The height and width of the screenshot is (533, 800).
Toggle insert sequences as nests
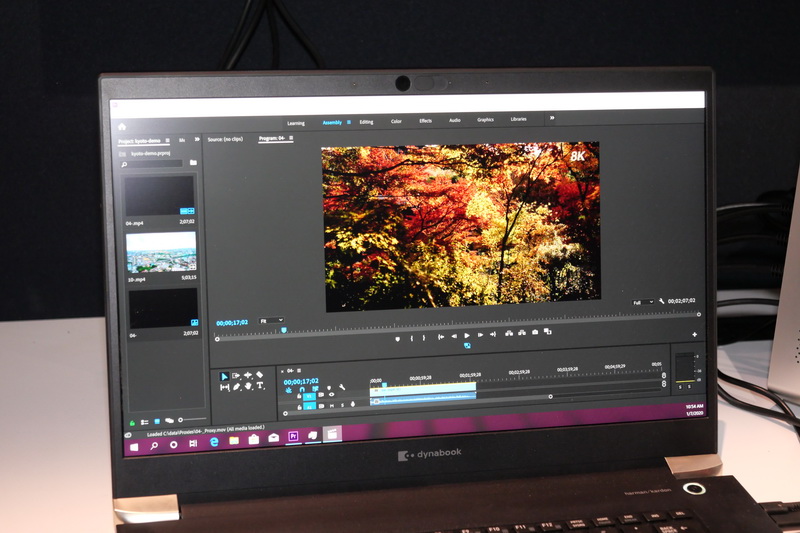point(289,390)
